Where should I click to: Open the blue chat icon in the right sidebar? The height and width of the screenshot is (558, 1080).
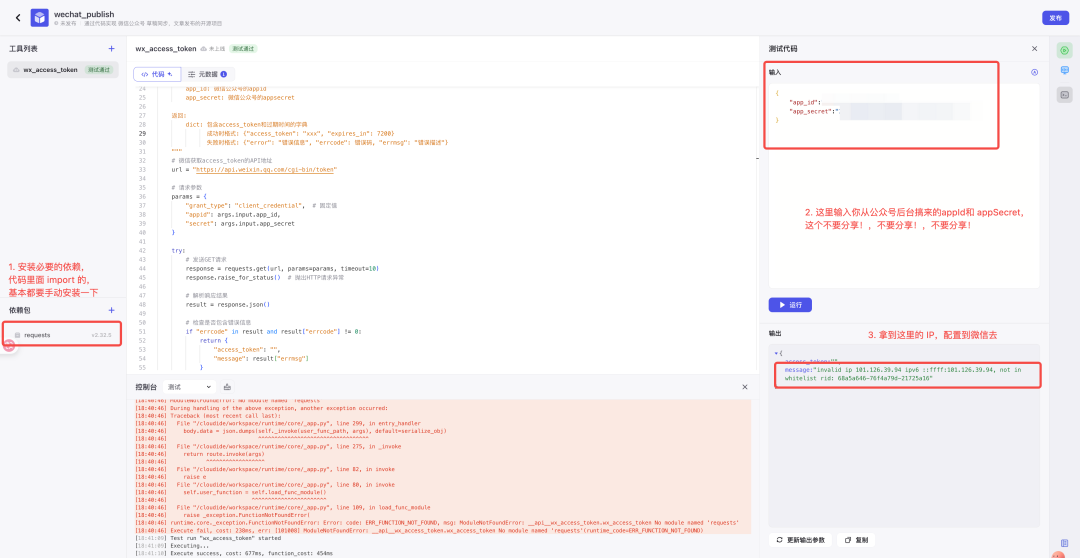point(1064,72)
